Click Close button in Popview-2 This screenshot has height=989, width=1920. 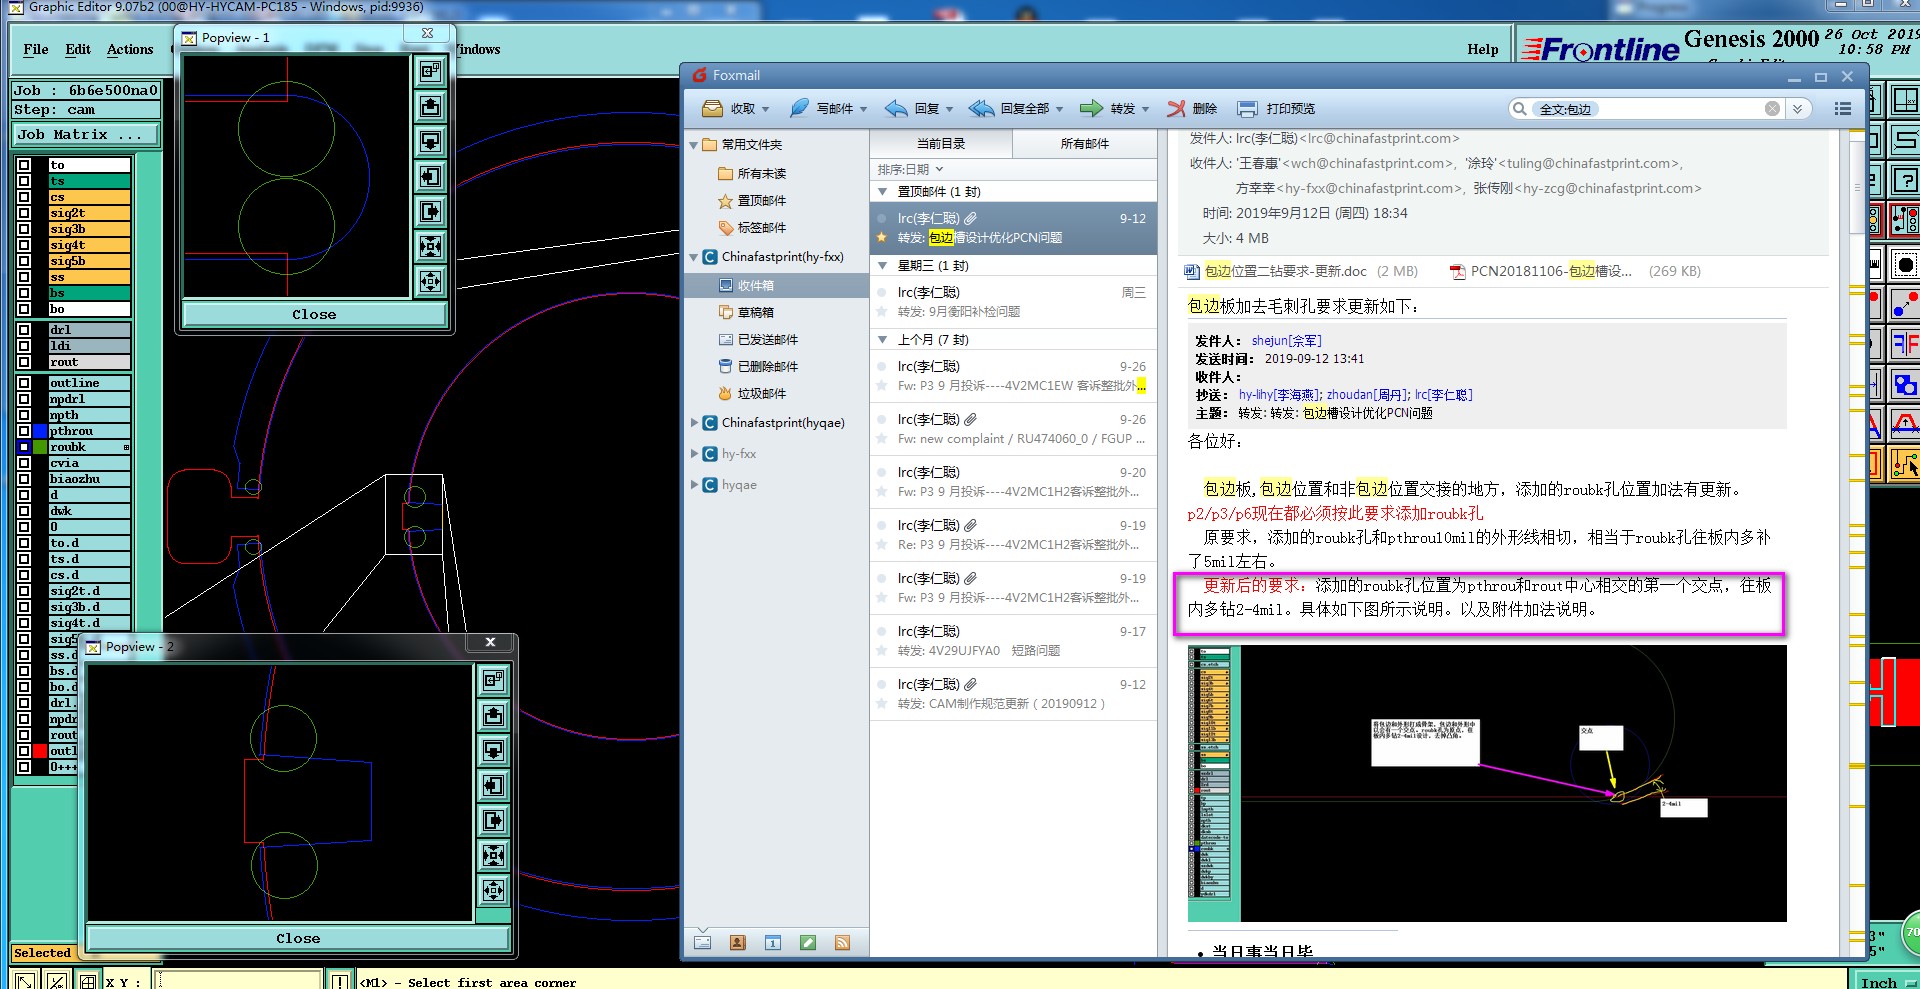pyautogui.click(x=298, y=938)
